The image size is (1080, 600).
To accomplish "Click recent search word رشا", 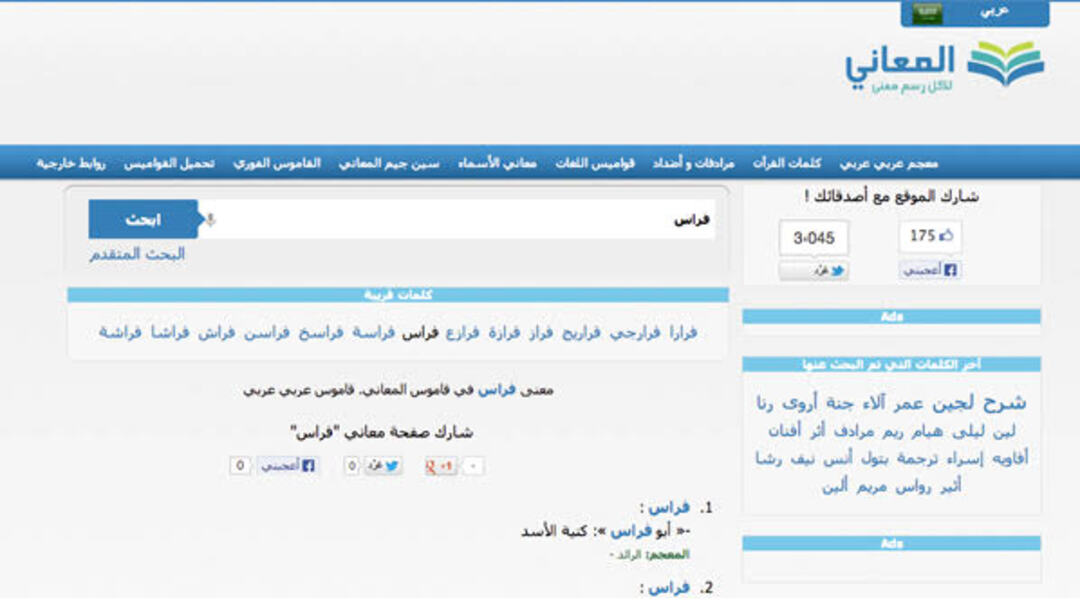I will [768, 459].
